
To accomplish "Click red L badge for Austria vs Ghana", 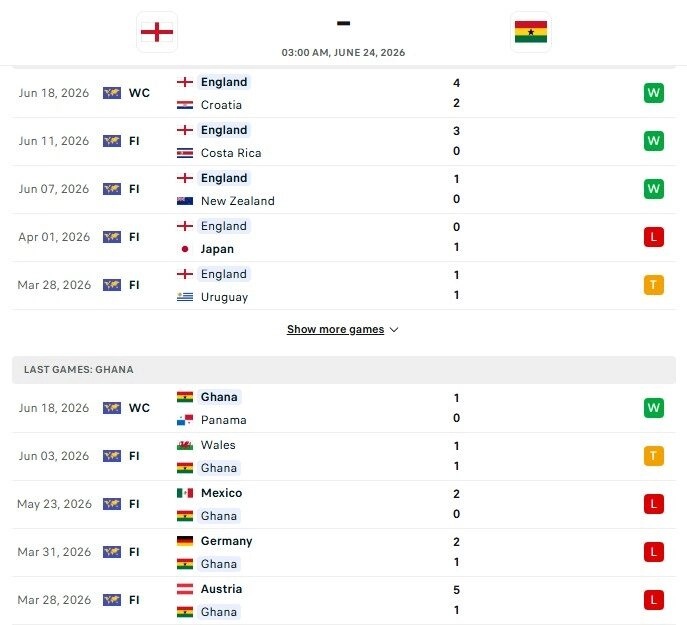I will pyautogui.click(x=653, y=600).
